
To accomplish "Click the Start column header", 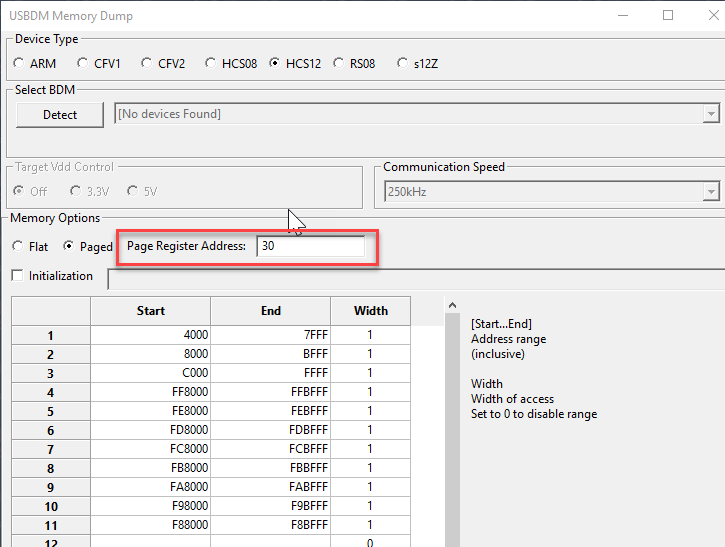I will (x=151, y=311).
